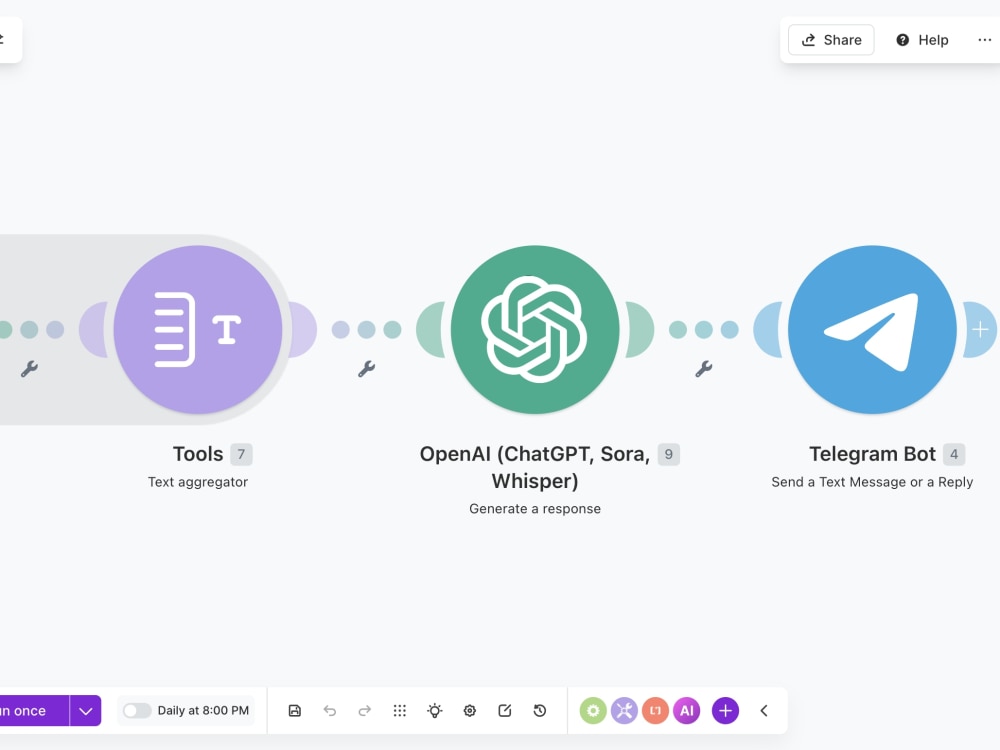
Task: Select the Send a Text Message or a Reply label
Action: [x=872, y=482]
